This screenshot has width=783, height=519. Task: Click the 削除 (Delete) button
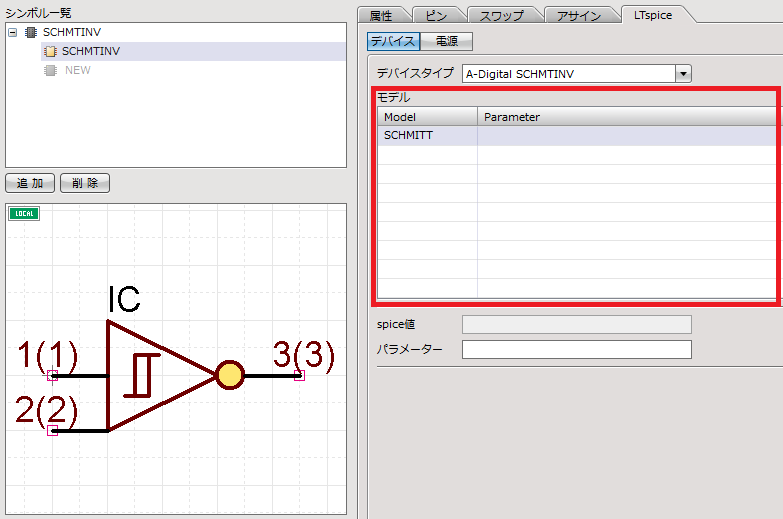tap(85, 183)
